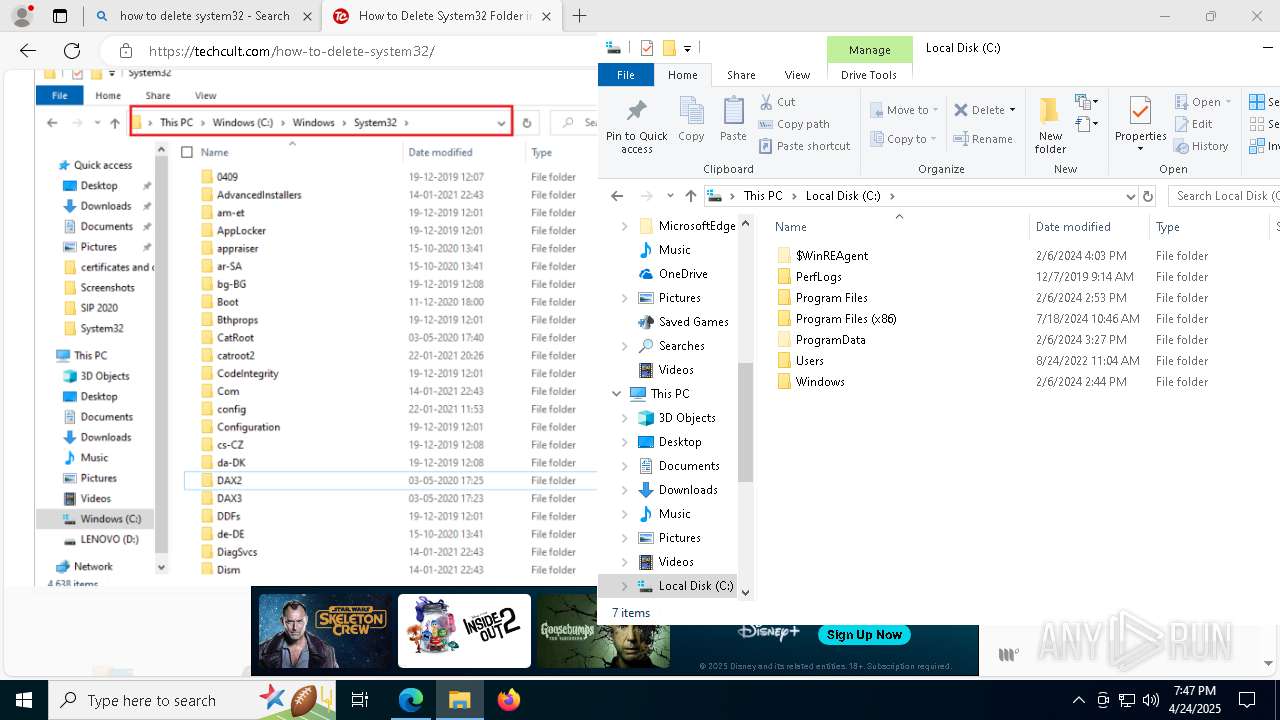The height and width of the screenshot is (720, 1280).
Task: Expand Searches in navigation pane
Action: [625, 346]
